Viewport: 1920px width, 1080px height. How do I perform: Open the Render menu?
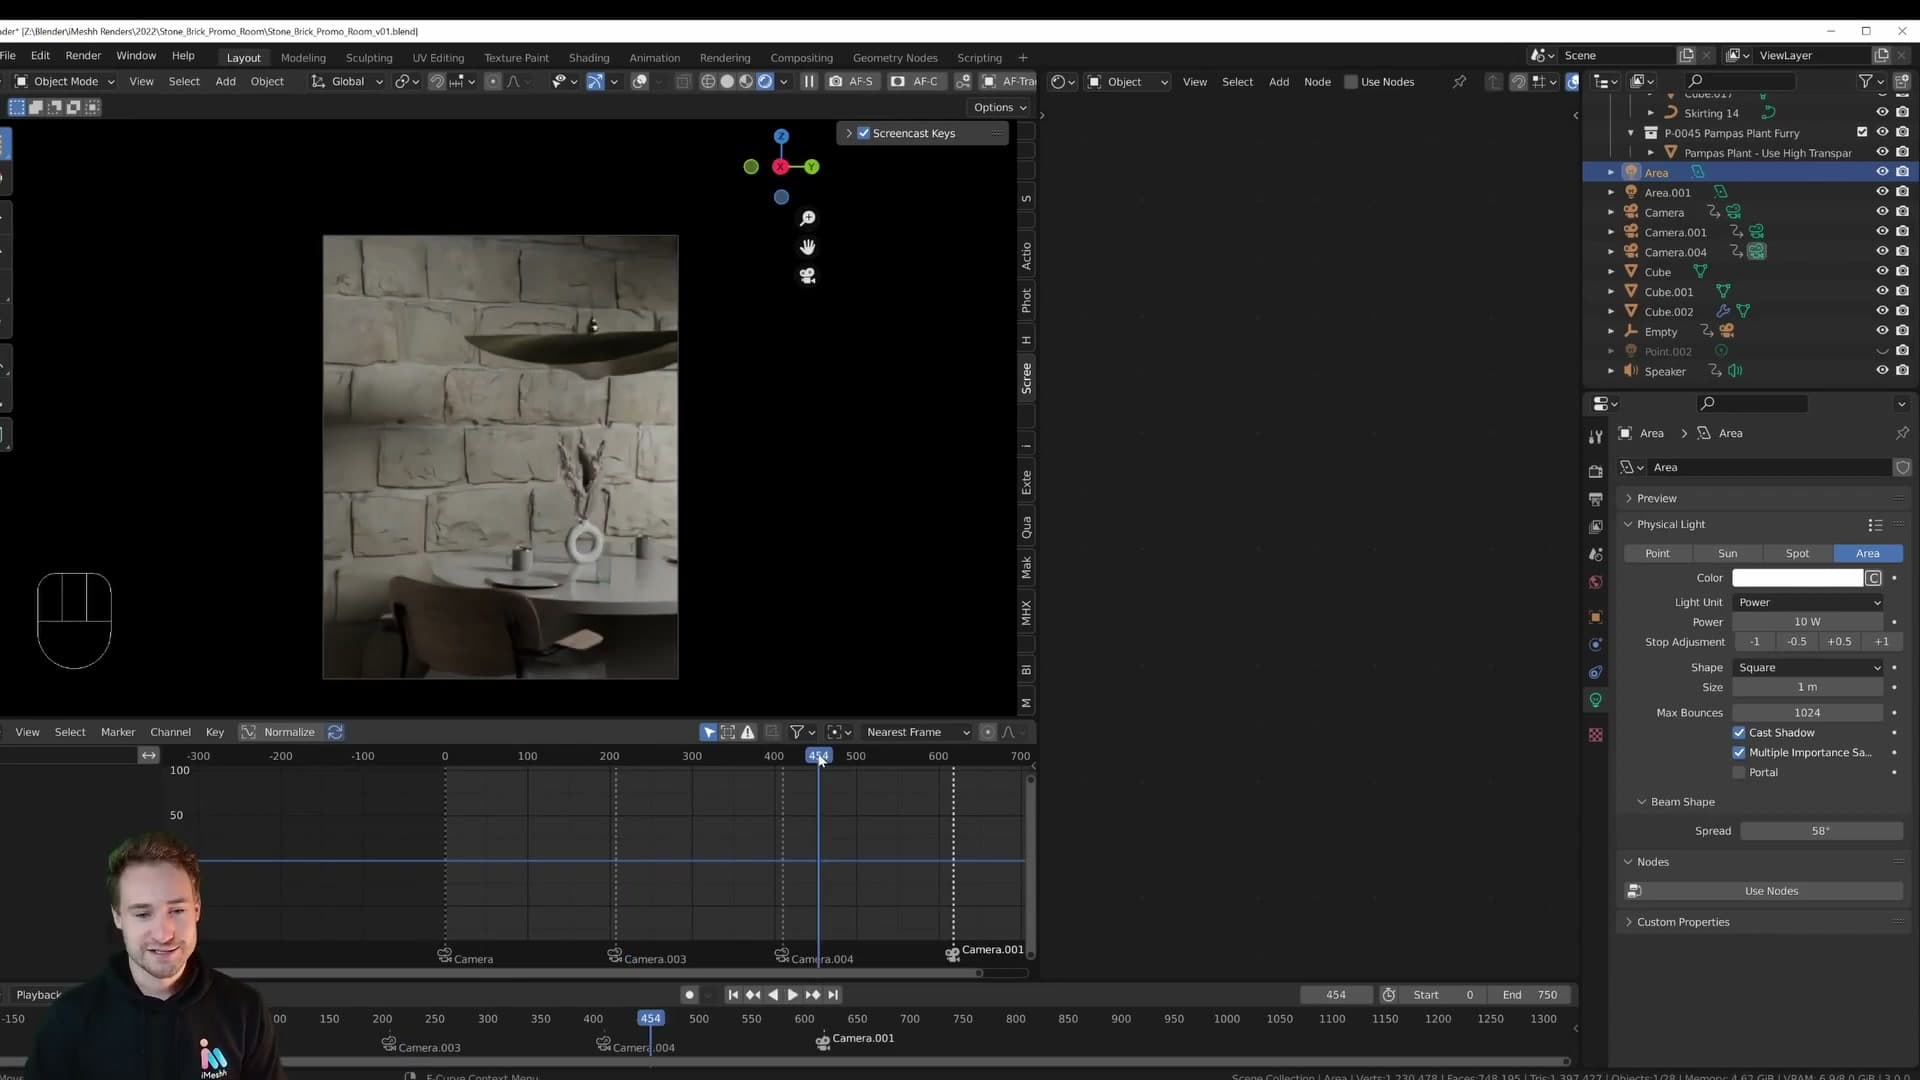(83, 56)
